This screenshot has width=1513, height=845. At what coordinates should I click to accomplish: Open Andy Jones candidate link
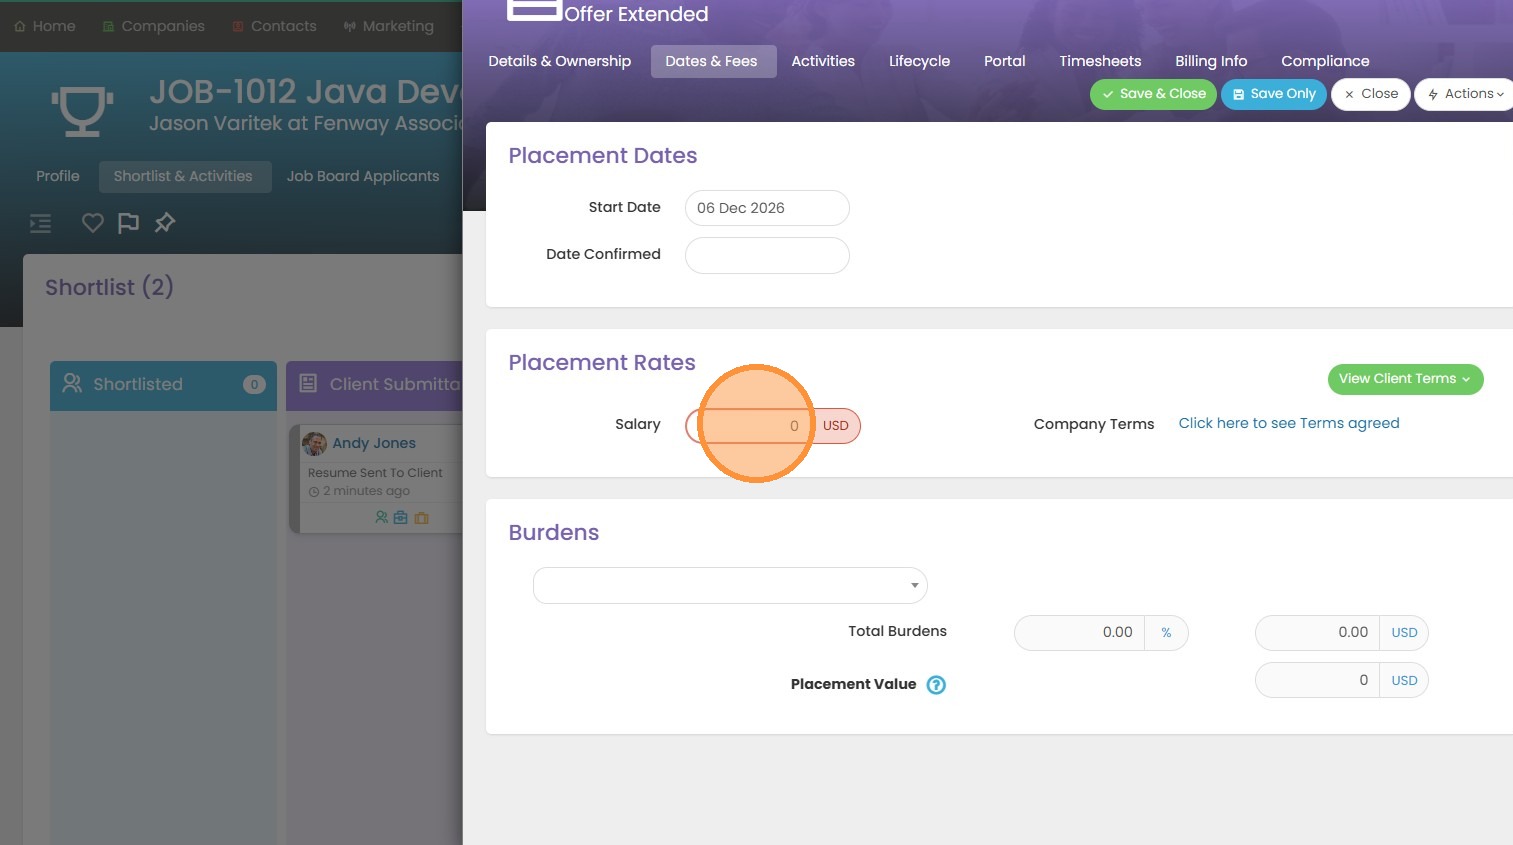pyautogui.click(x=374, y=443)
